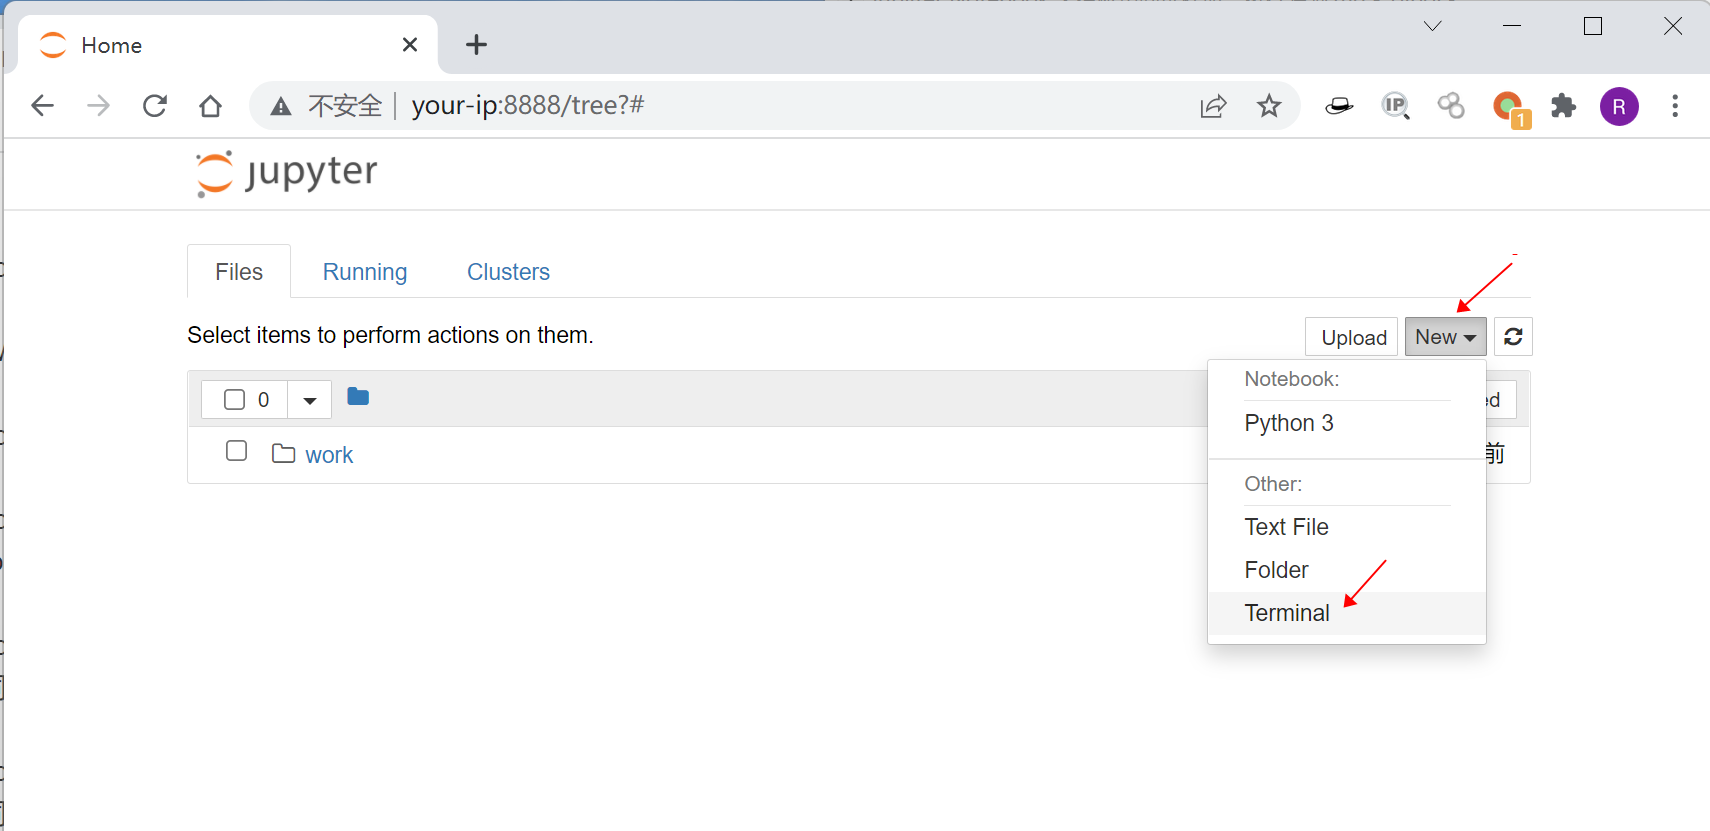Expand the selection type dropdown arrow
The image size is (1710, 831).
click(x=310, y=400)
